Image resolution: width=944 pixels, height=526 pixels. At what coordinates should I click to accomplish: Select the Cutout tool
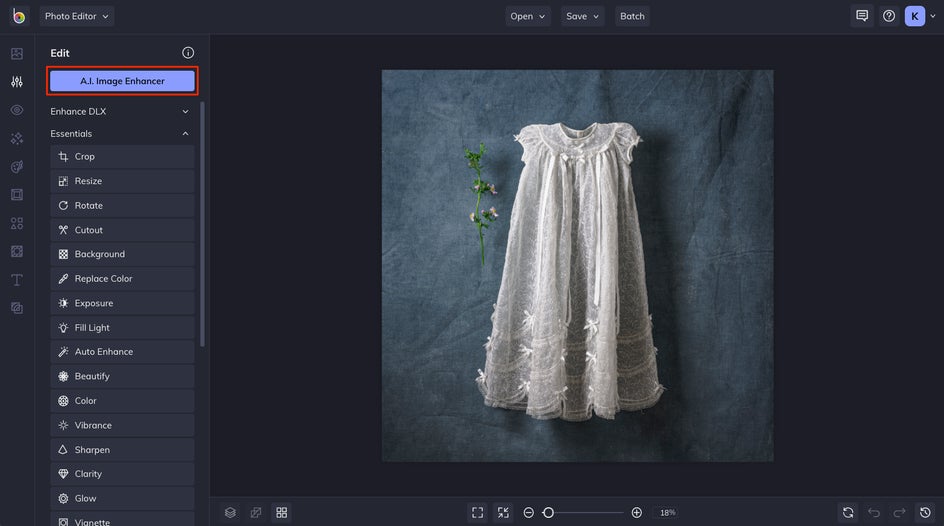click(122, 230)
